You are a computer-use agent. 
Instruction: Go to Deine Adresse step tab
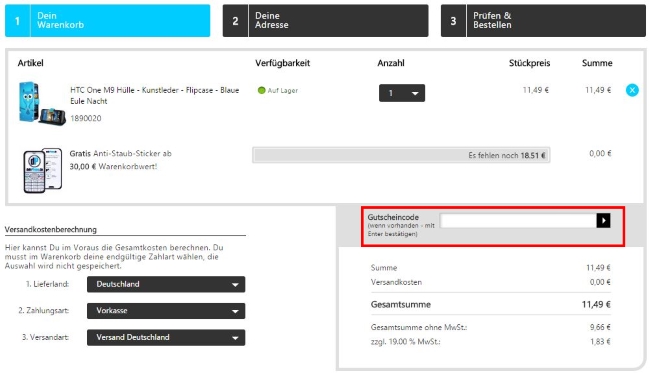coord(325,21)
